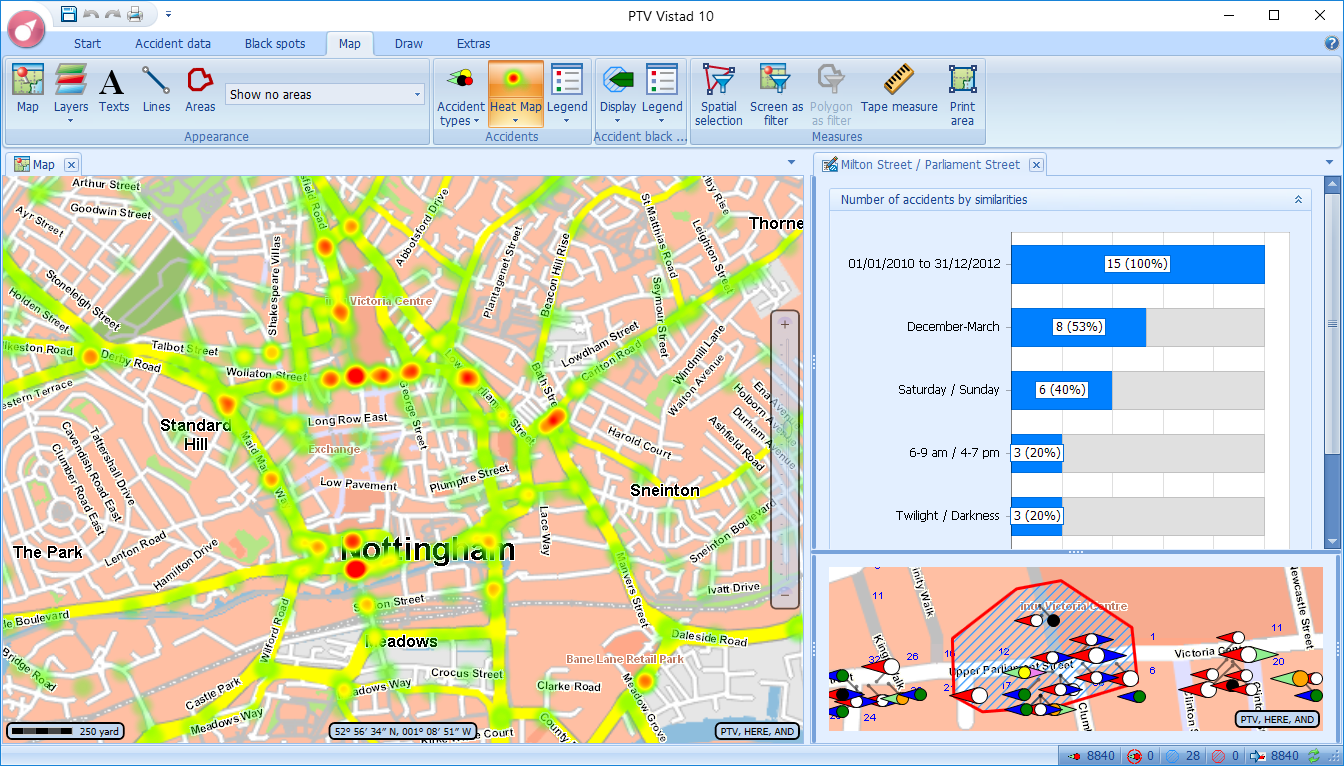Open the PTV Vistad application menu orb
The width and height of the screenshot is (1344, 766).
27,28
